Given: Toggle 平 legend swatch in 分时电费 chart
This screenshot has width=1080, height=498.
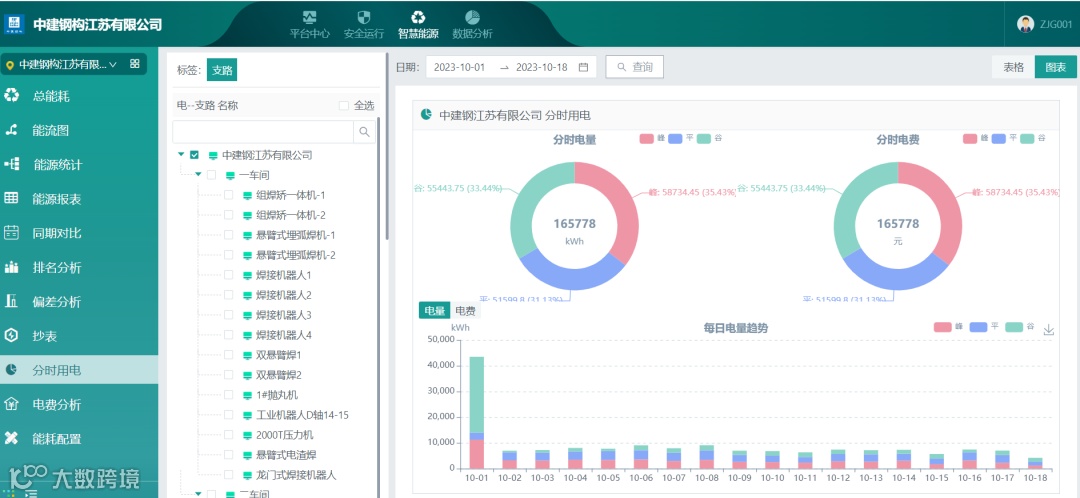Looking at the screenshot, I should coord(998,138).
